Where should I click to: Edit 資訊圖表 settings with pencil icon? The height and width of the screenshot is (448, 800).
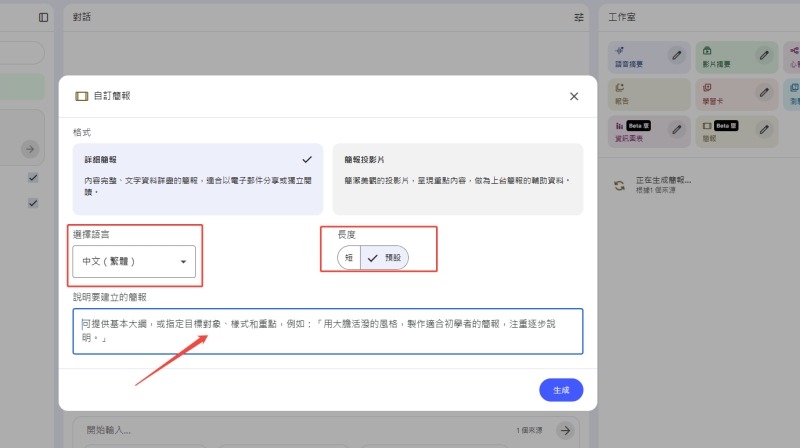677,130
